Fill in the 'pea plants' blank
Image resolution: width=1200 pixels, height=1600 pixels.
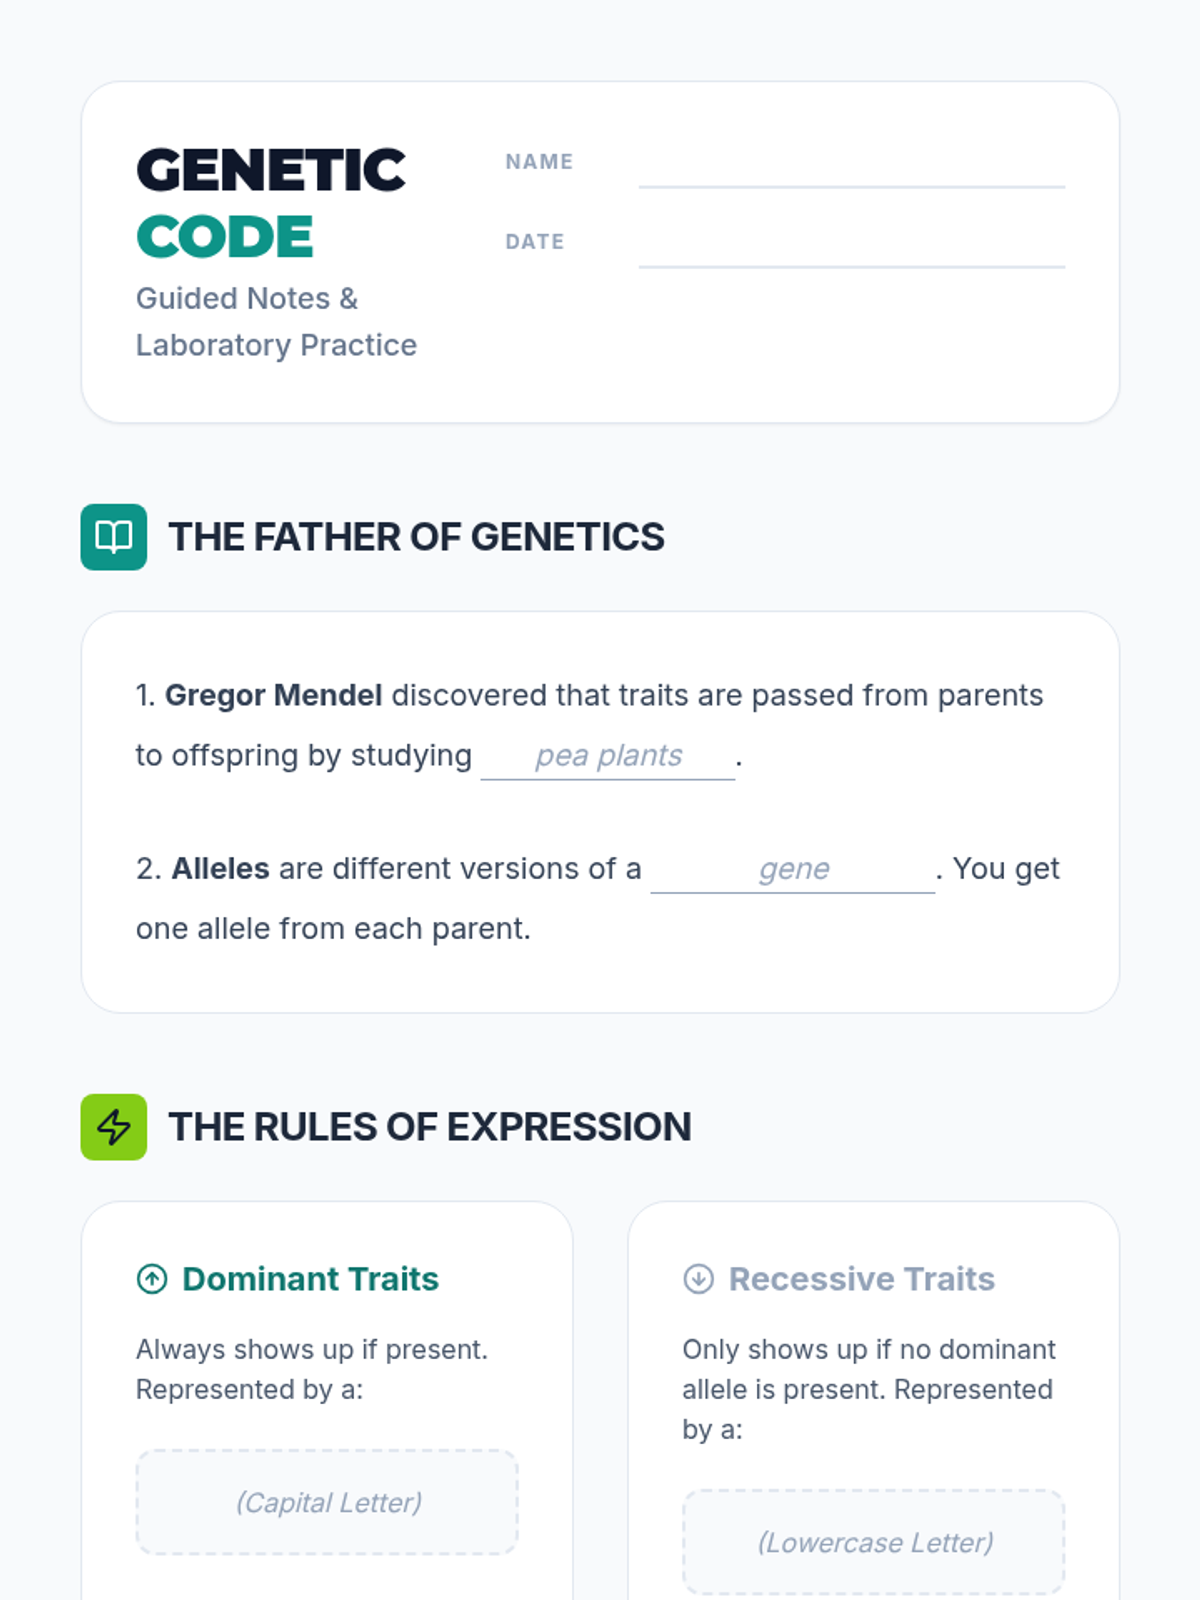coord(608,756)
